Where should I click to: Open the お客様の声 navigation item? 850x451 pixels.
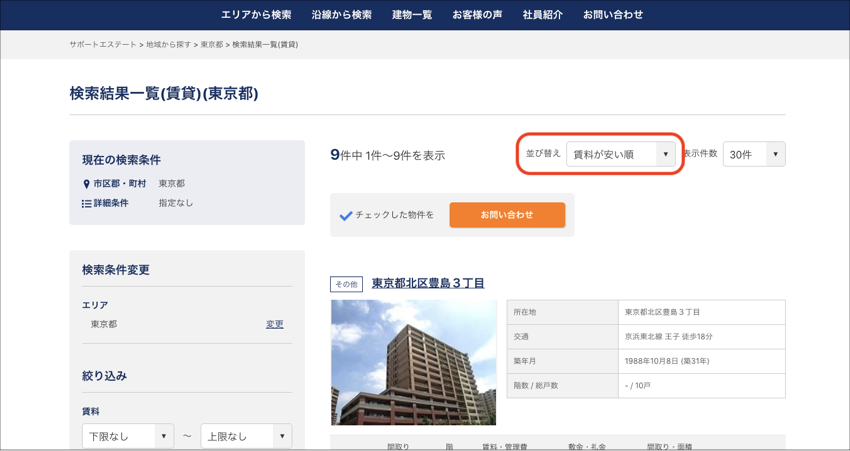pyautogui.click(x=477, y=15)
